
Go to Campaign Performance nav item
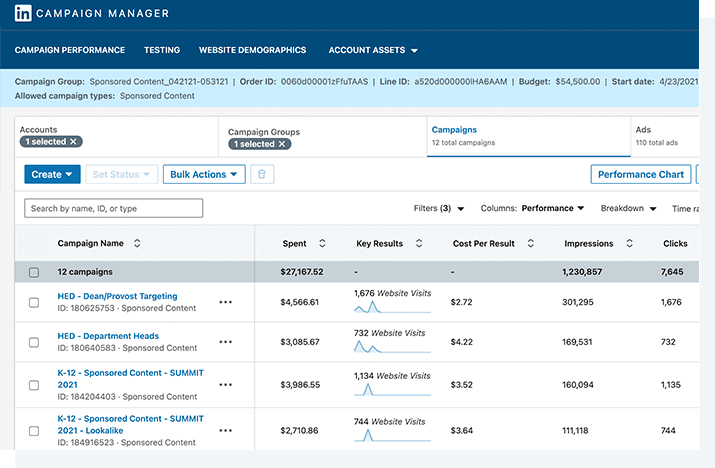(70, 50)
